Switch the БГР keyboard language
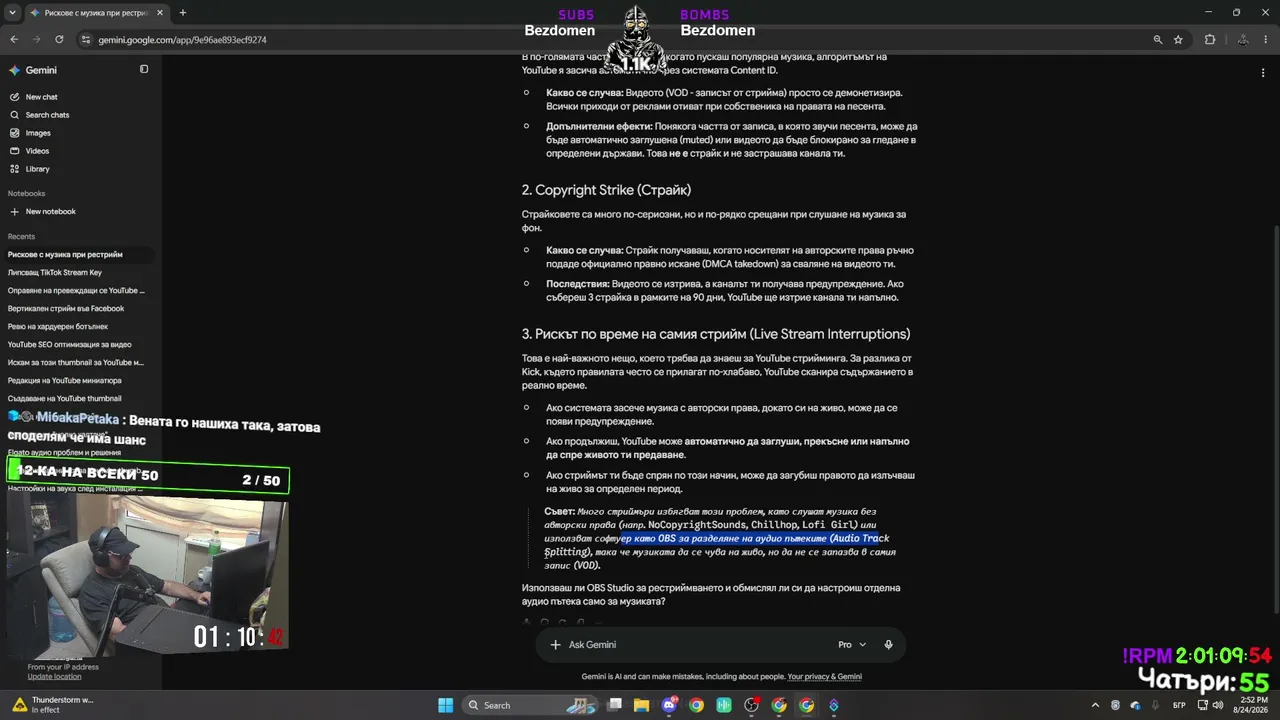The width and height of the screenshot is (1280, 720). pos(1179,705)
